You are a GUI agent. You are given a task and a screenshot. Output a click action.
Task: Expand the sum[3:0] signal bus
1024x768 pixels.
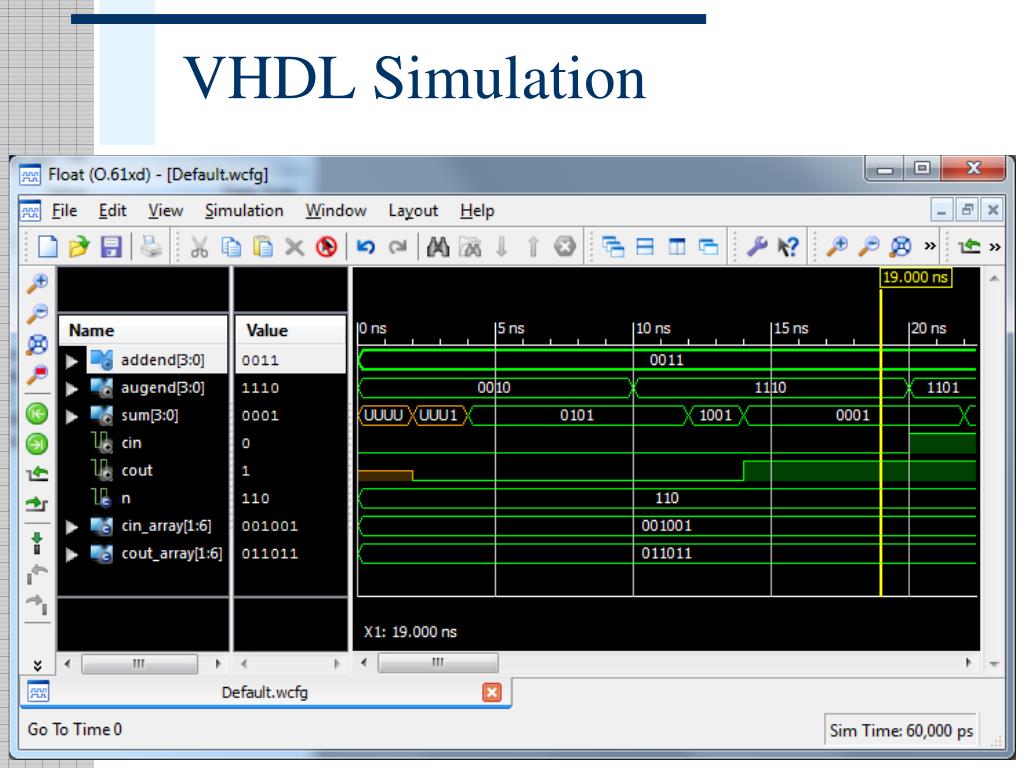pyautogui.click(x=72, y=415)
